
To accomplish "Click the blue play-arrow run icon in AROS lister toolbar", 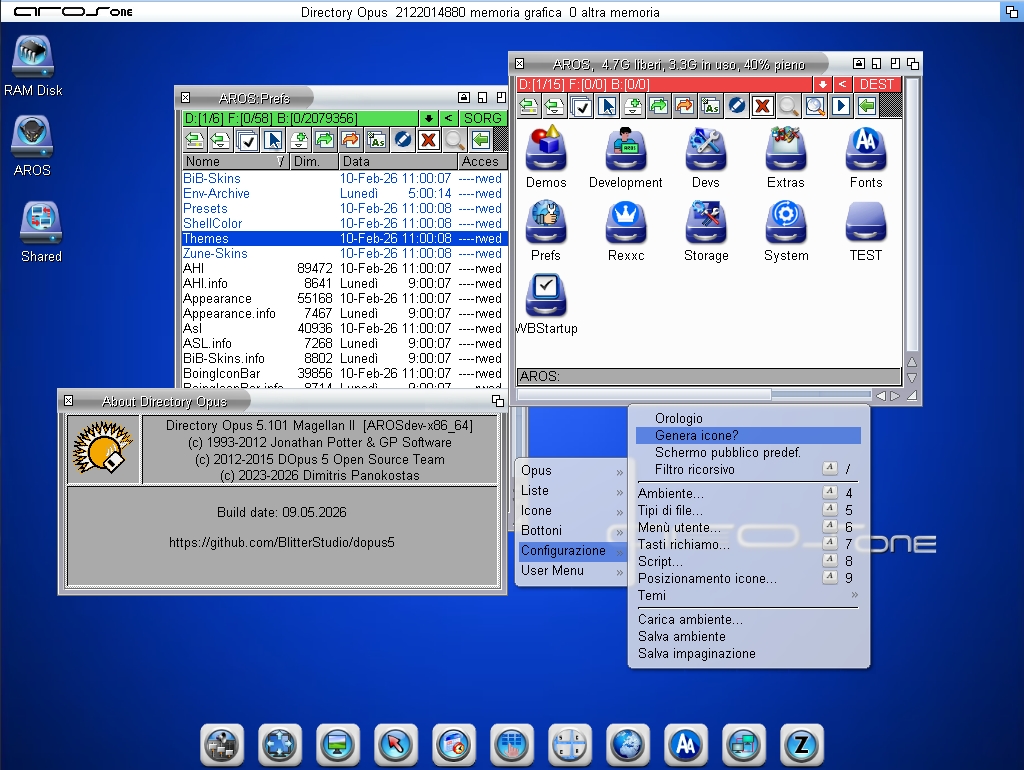I will [841, 106].
